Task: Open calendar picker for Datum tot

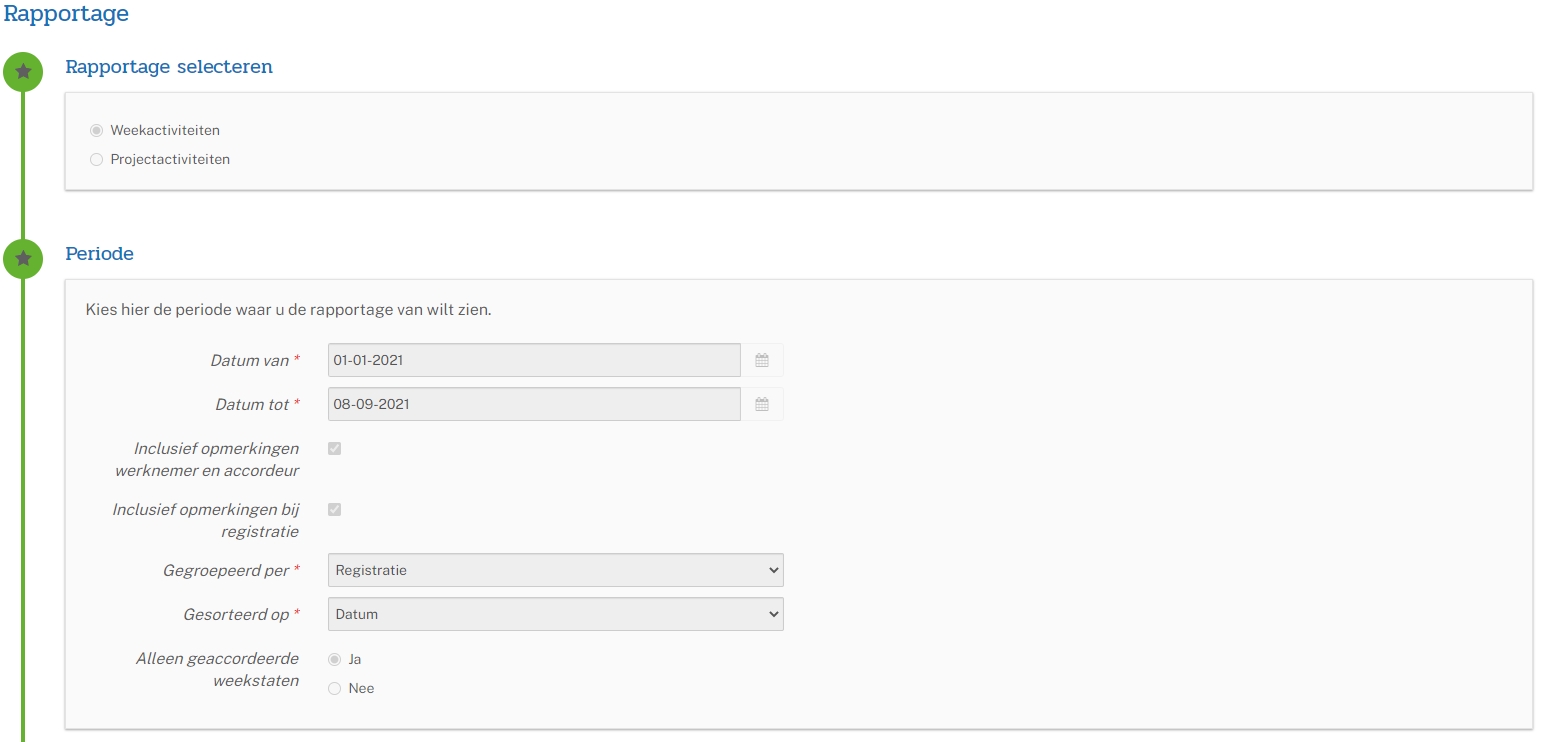Action: (x=762, y=404)
